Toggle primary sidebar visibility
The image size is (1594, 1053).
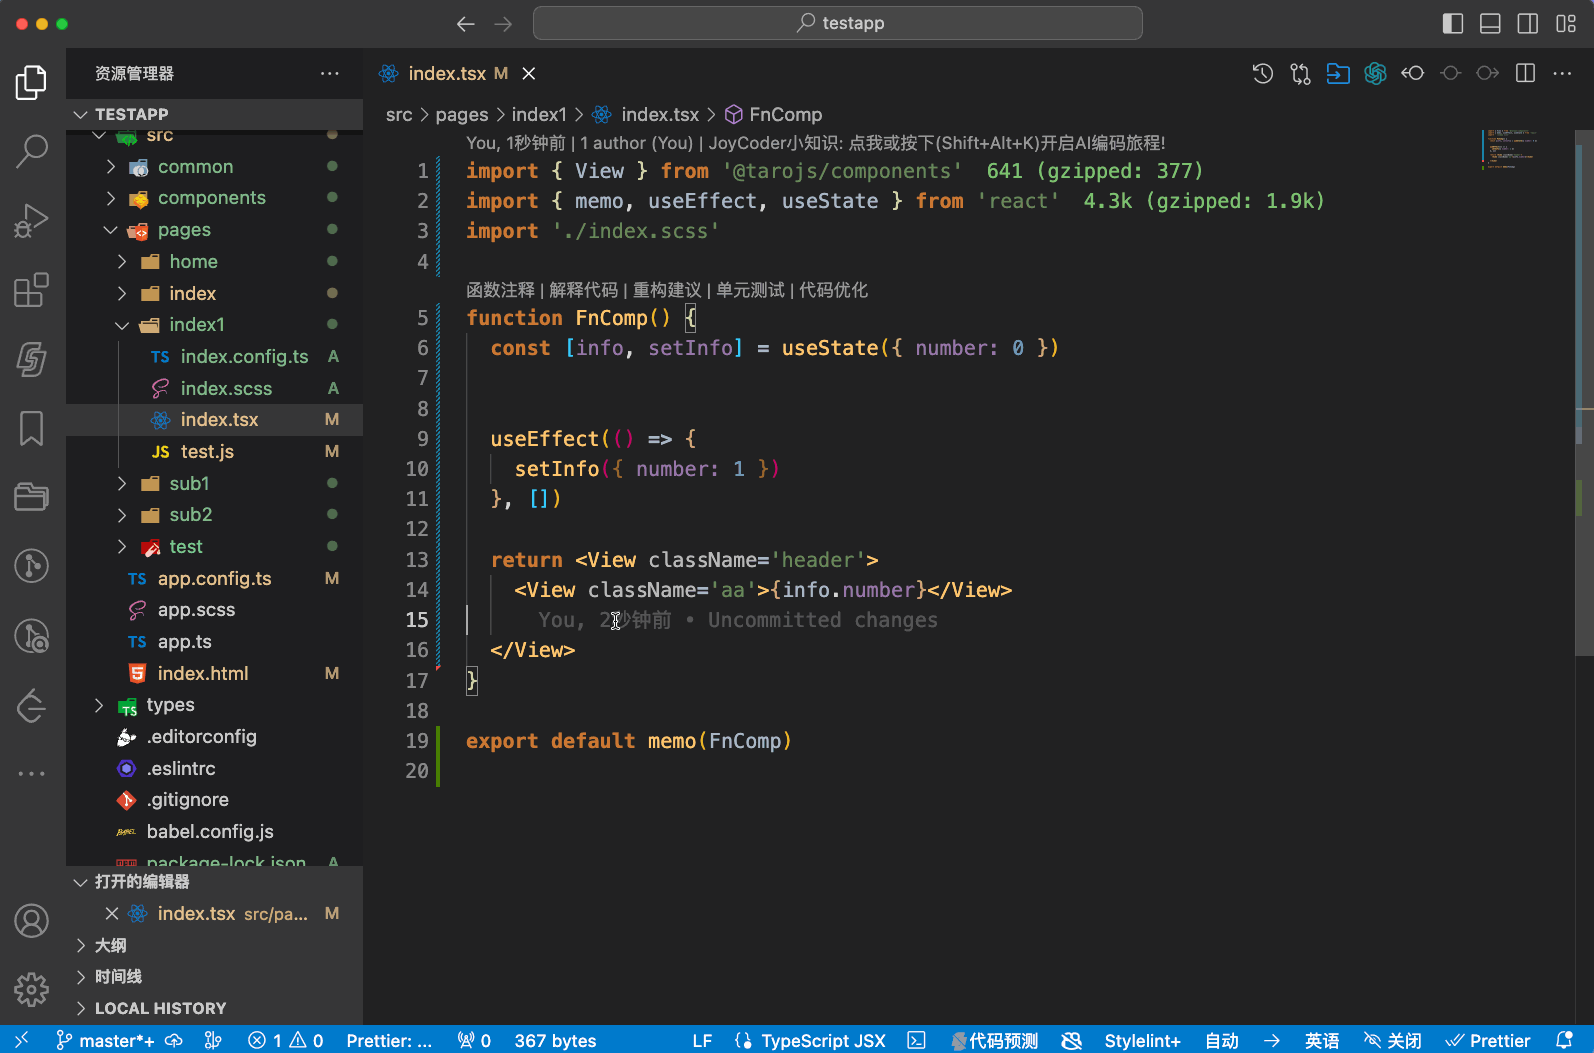tap(1453, 23)
